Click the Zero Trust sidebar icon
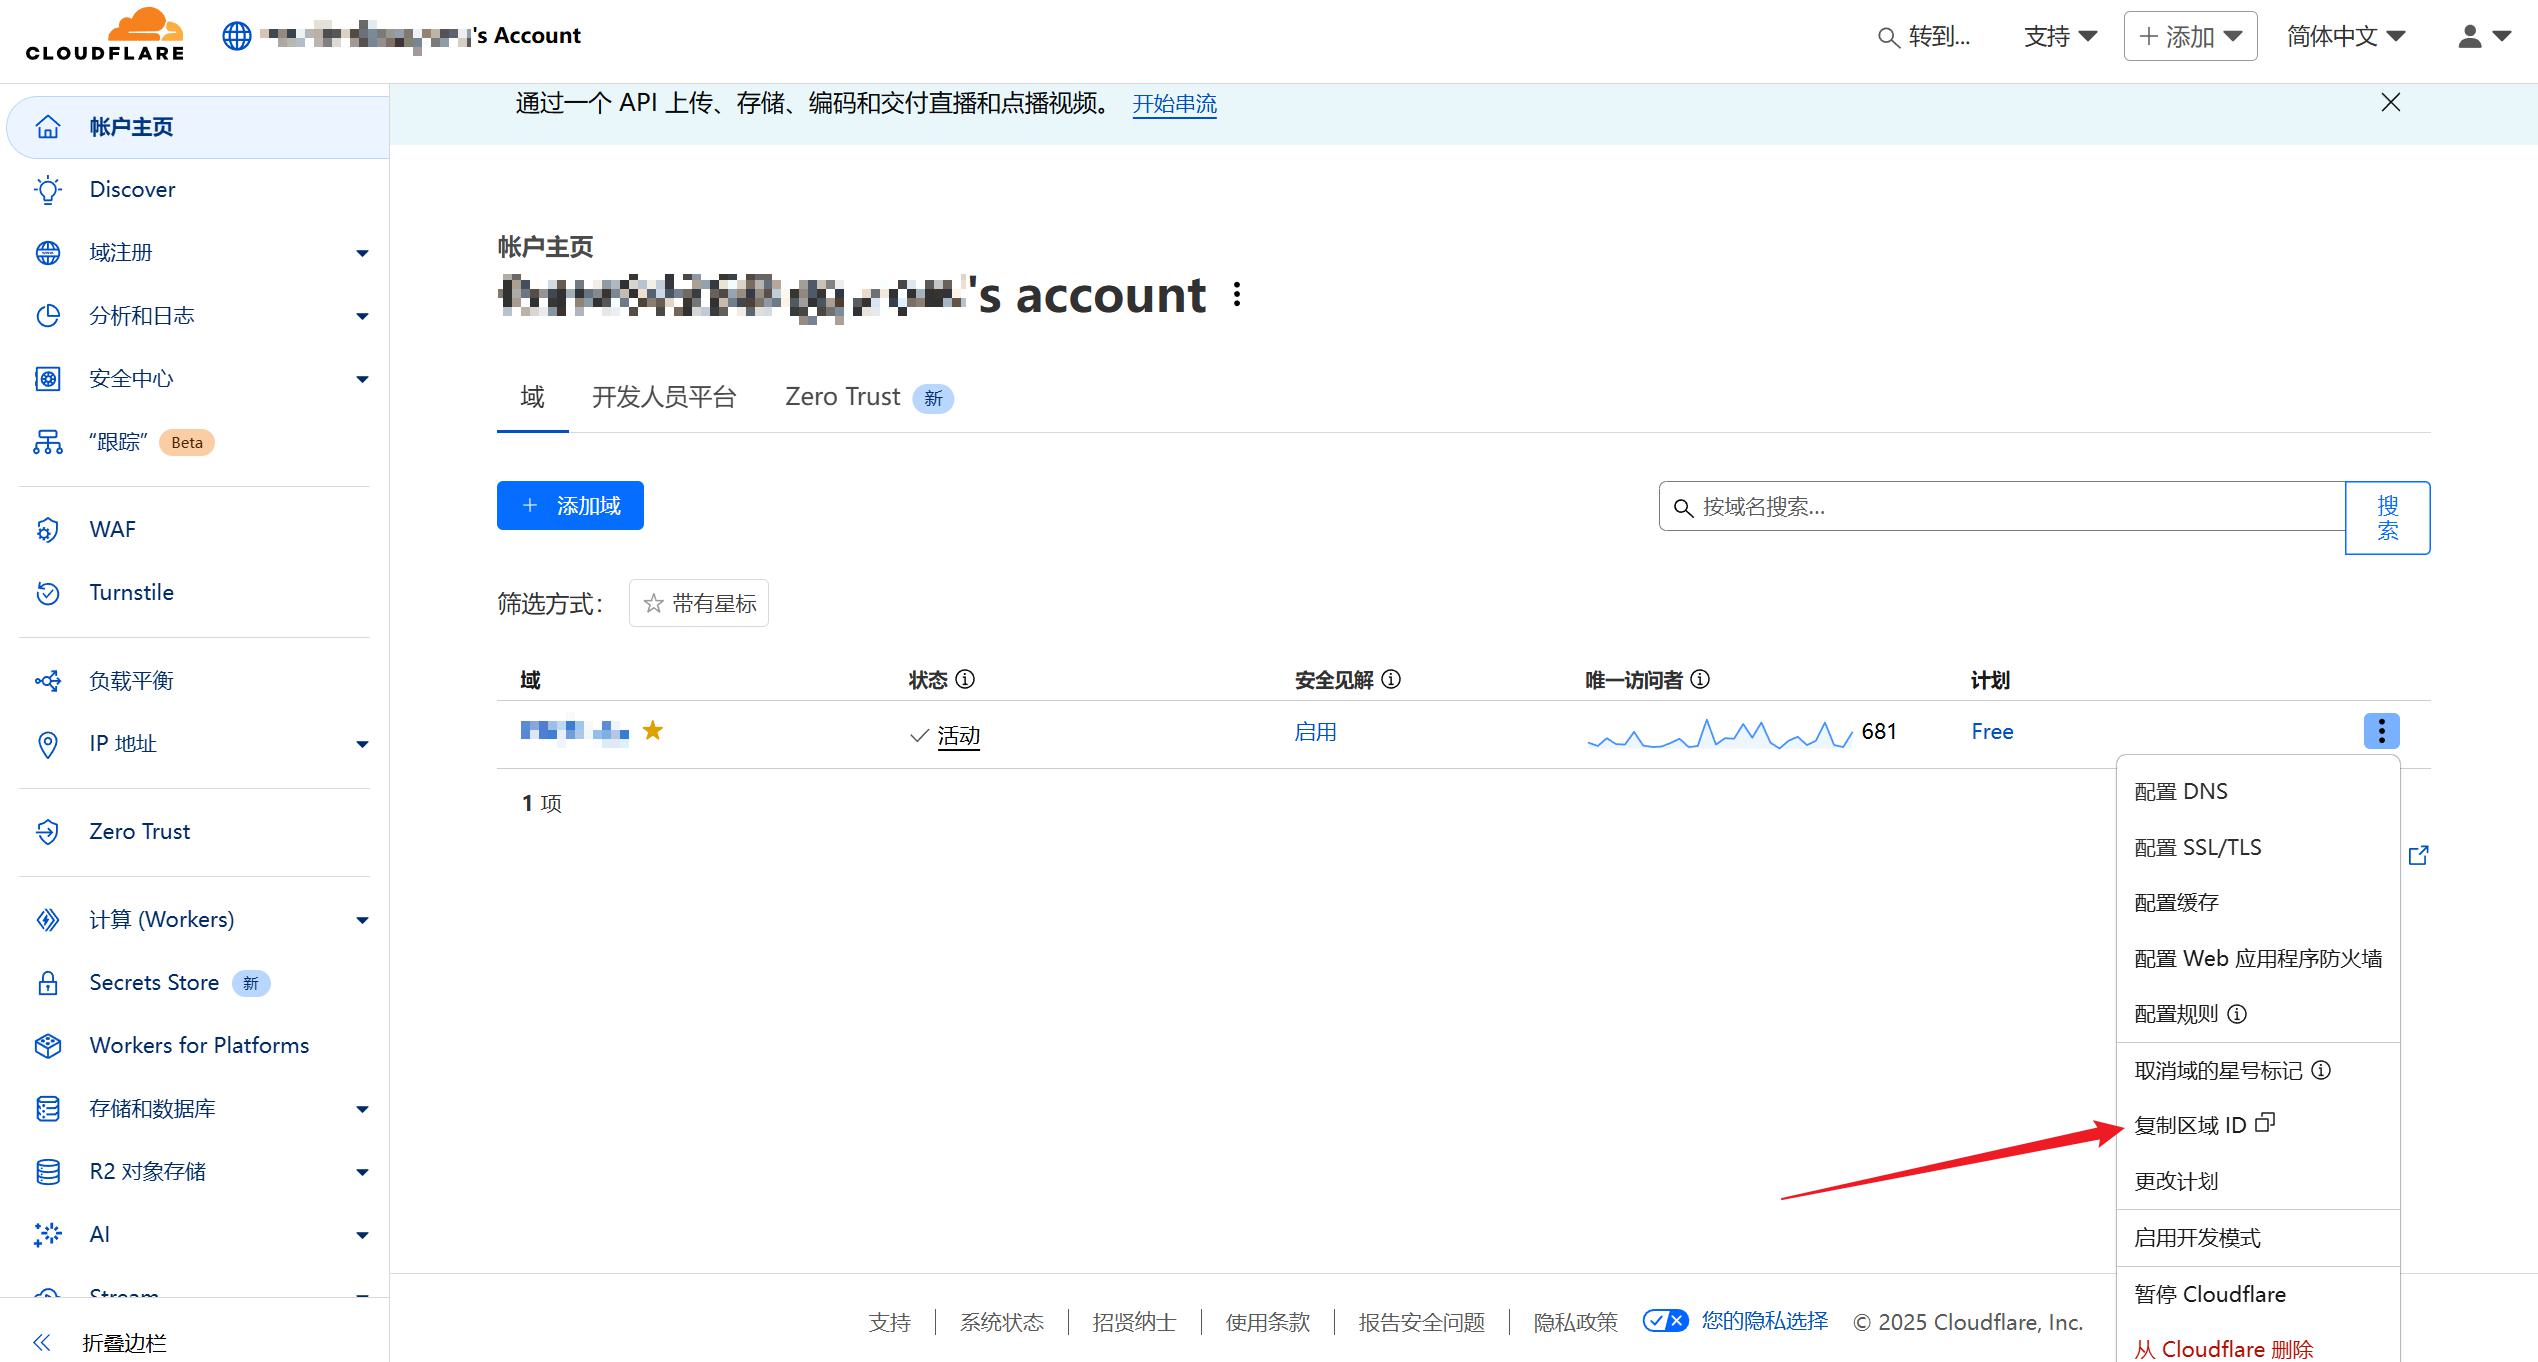The width and height of the screenshot is (2538, 1362). [x=48, y=832]
